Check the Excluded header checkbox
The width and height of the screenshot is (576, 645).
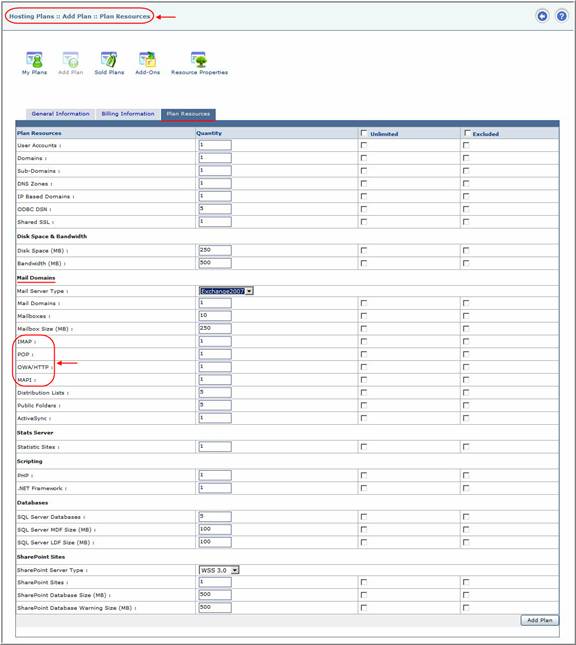pos(467,133)
